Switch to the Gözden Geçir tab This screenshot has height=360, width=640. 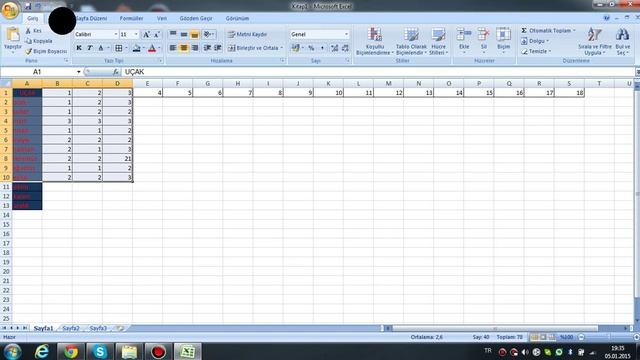pyautogui.click(x=196, y=18)
